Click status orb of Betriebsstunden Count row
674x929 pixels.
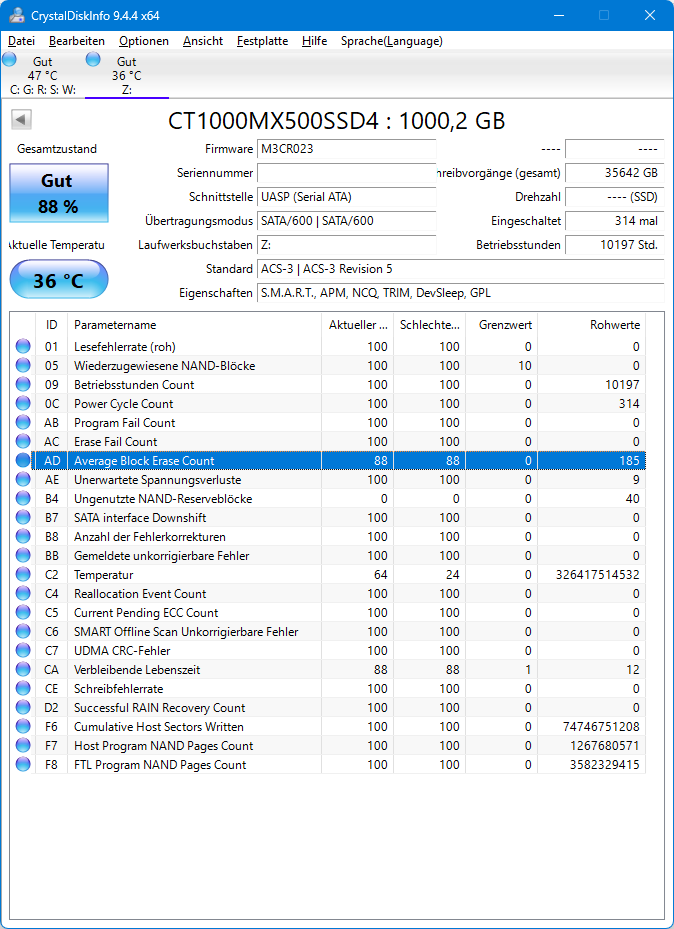click(x=23, y=385)
